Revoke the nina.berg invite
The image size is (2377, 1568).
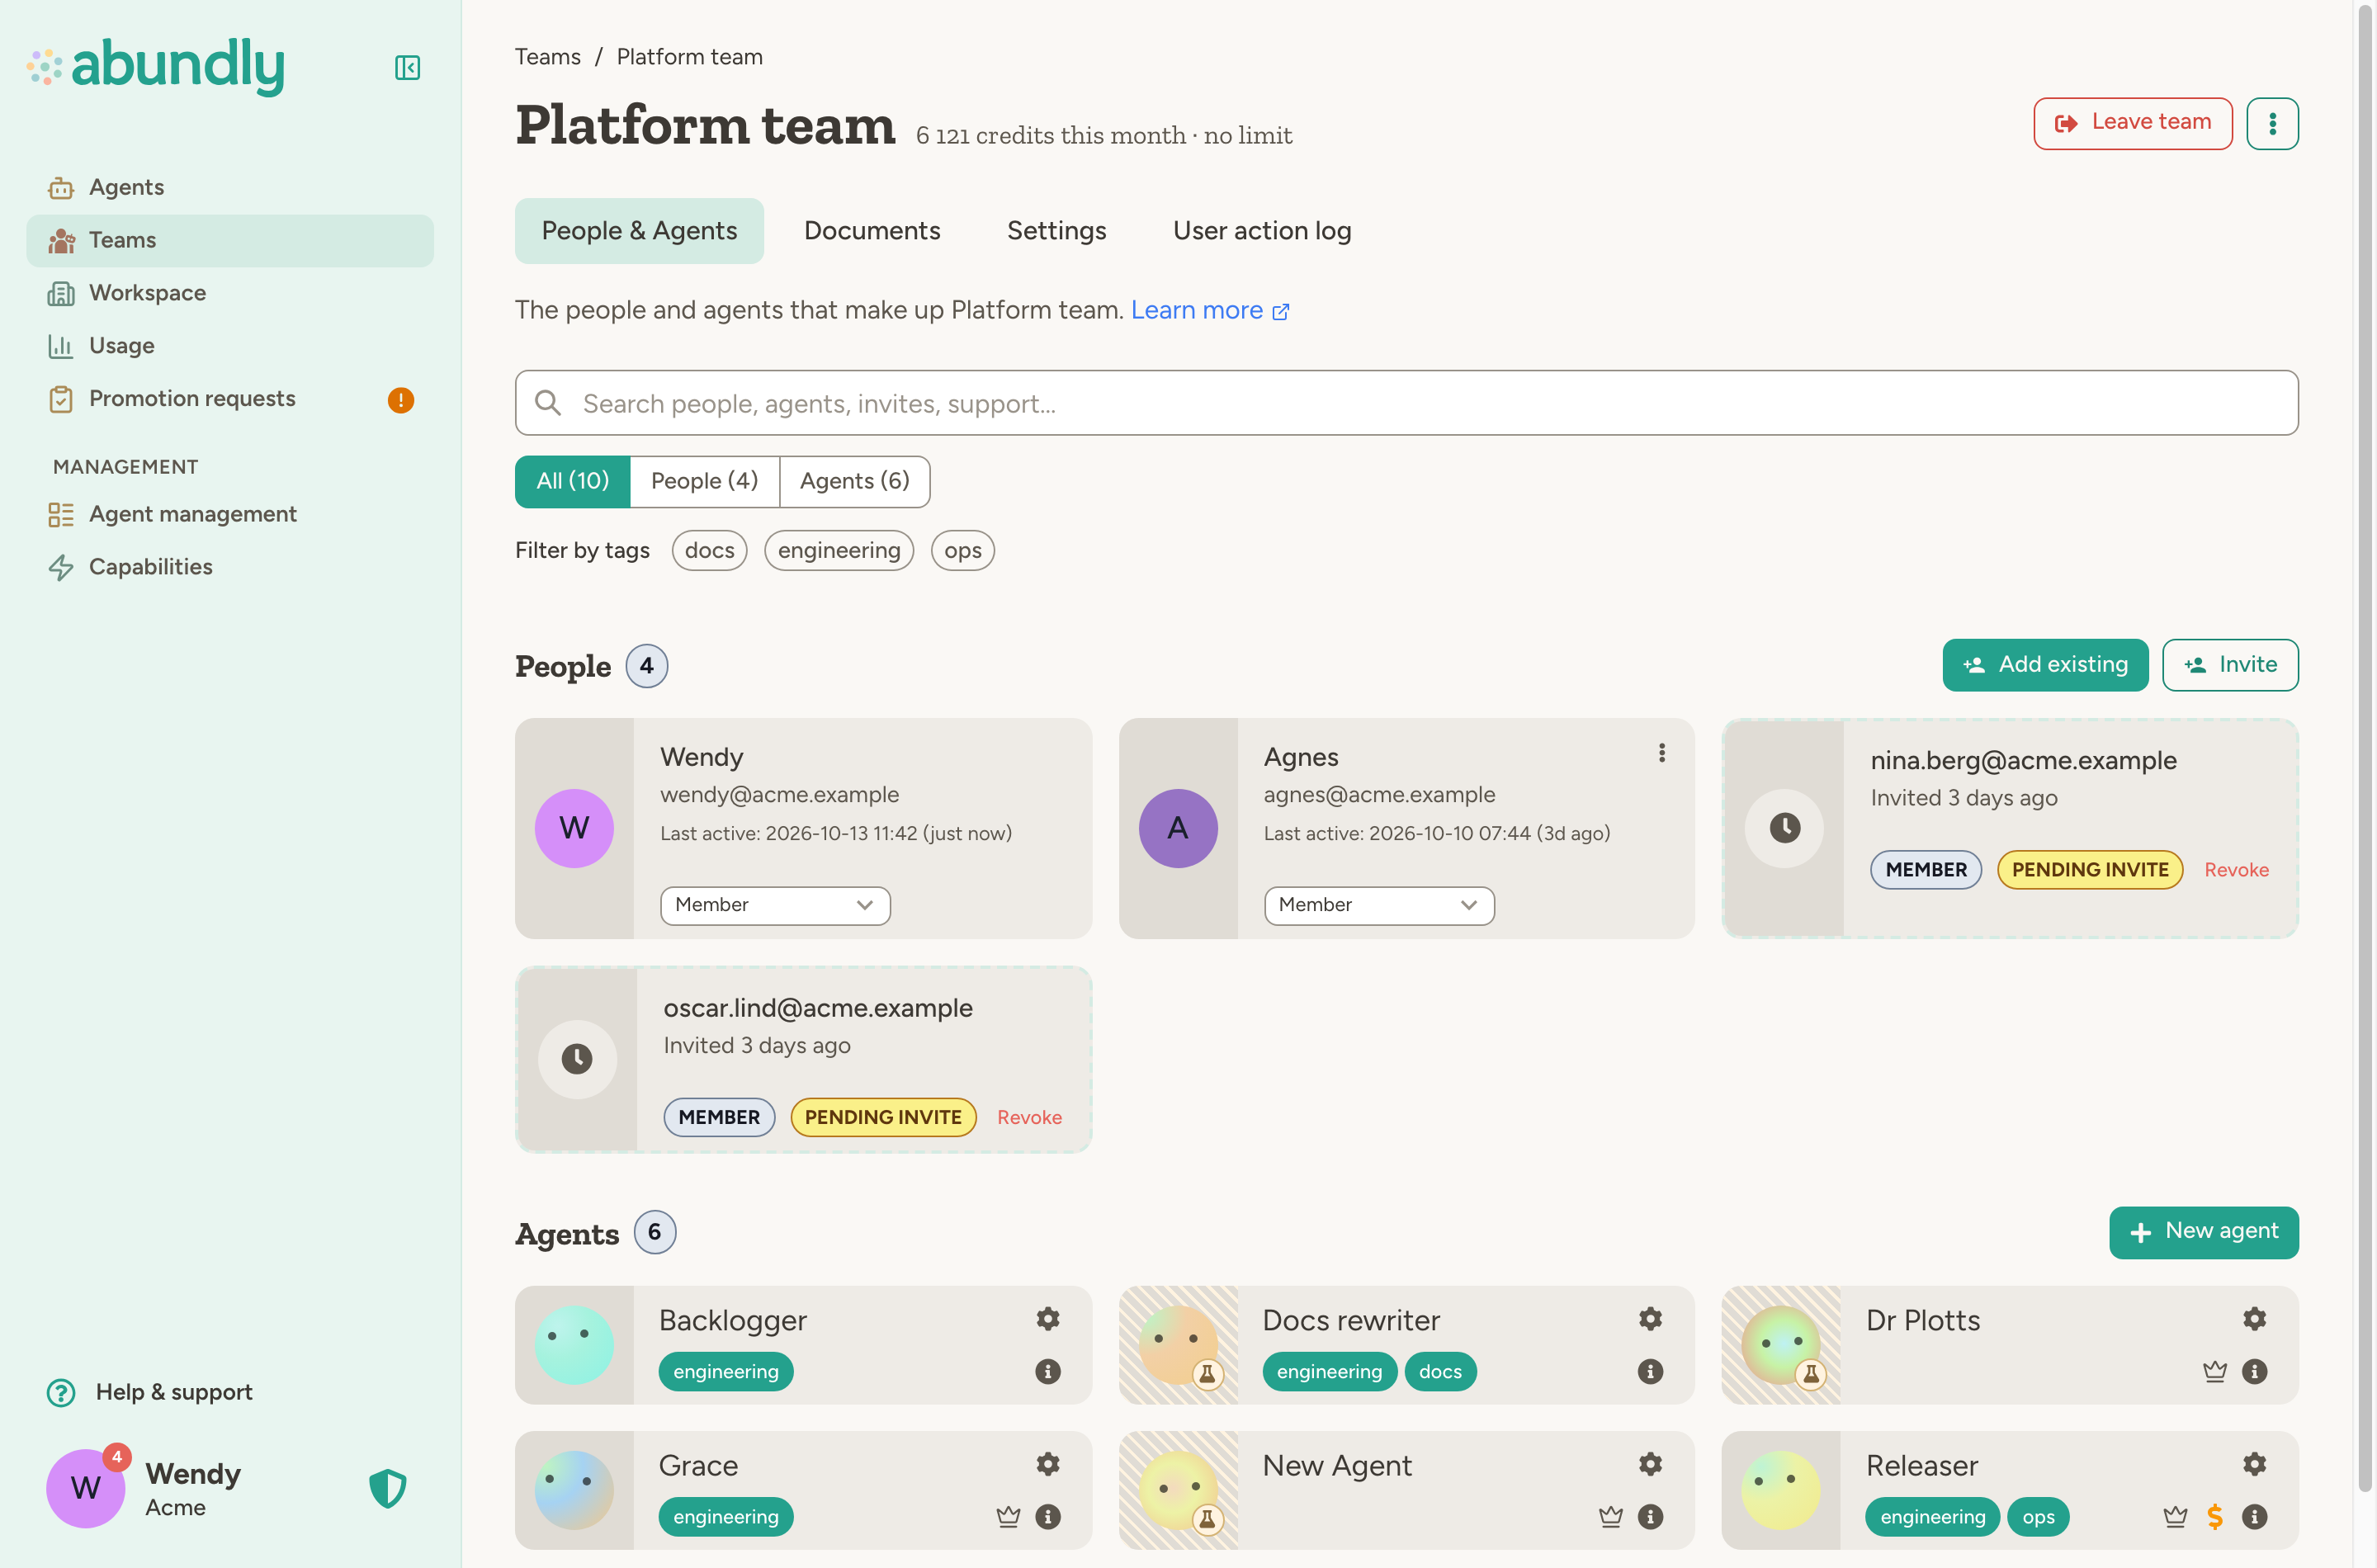coord(2236,870)
